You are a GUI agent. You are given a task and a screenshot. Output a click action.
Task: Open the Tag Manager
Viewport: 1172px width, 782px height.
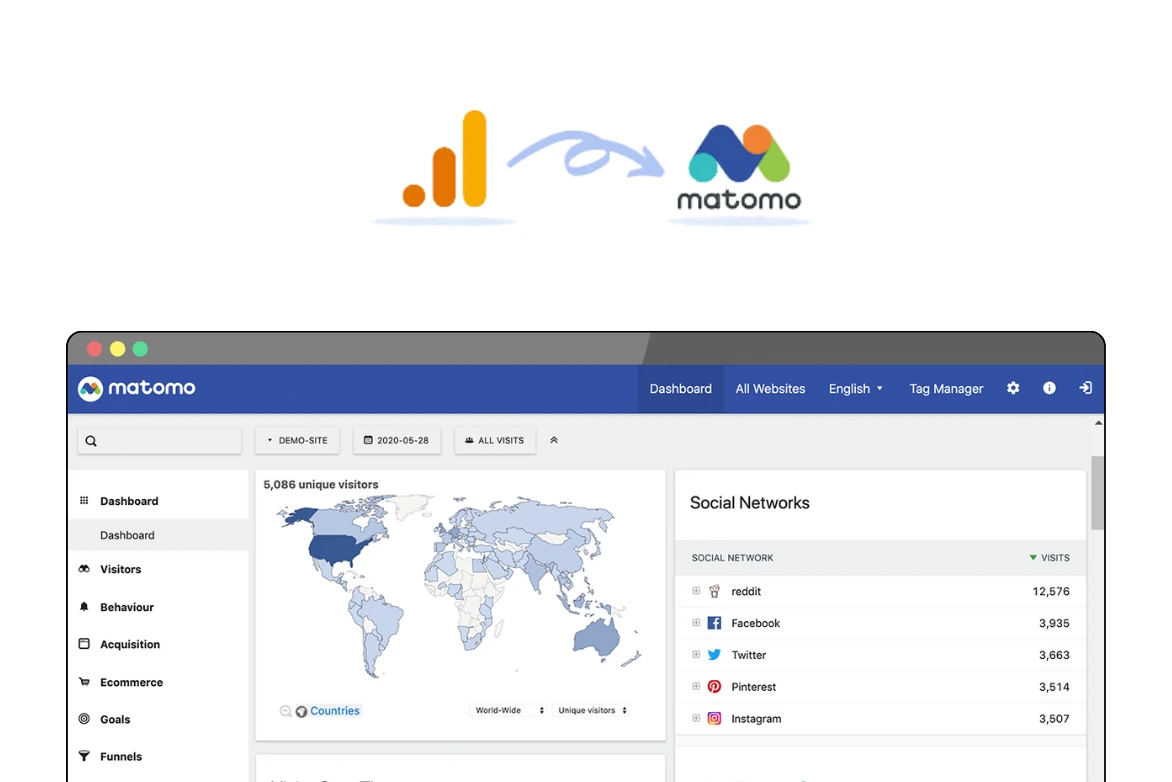(946, 388)
